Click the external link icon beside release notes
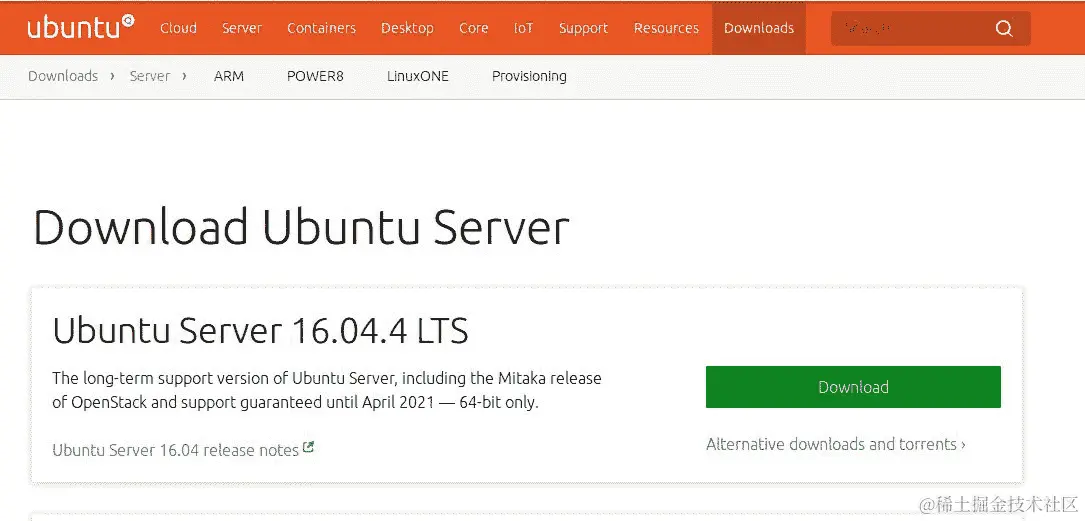The height and width of the screenshot is (521, 1085). point(309,448)
